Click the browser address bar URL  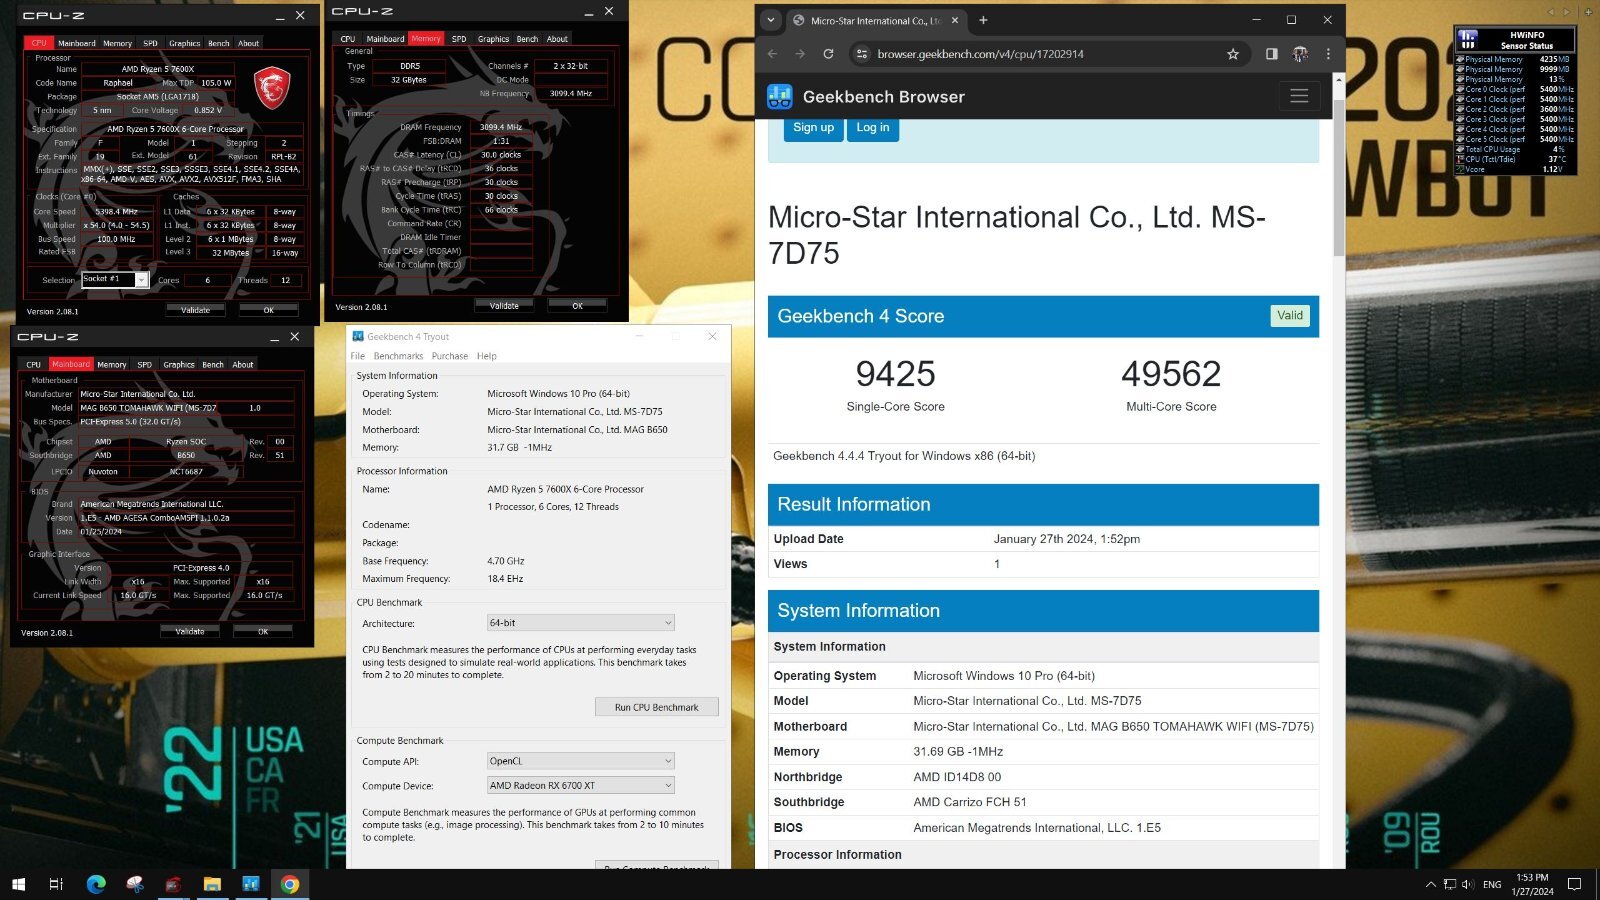tap(980, 54)
